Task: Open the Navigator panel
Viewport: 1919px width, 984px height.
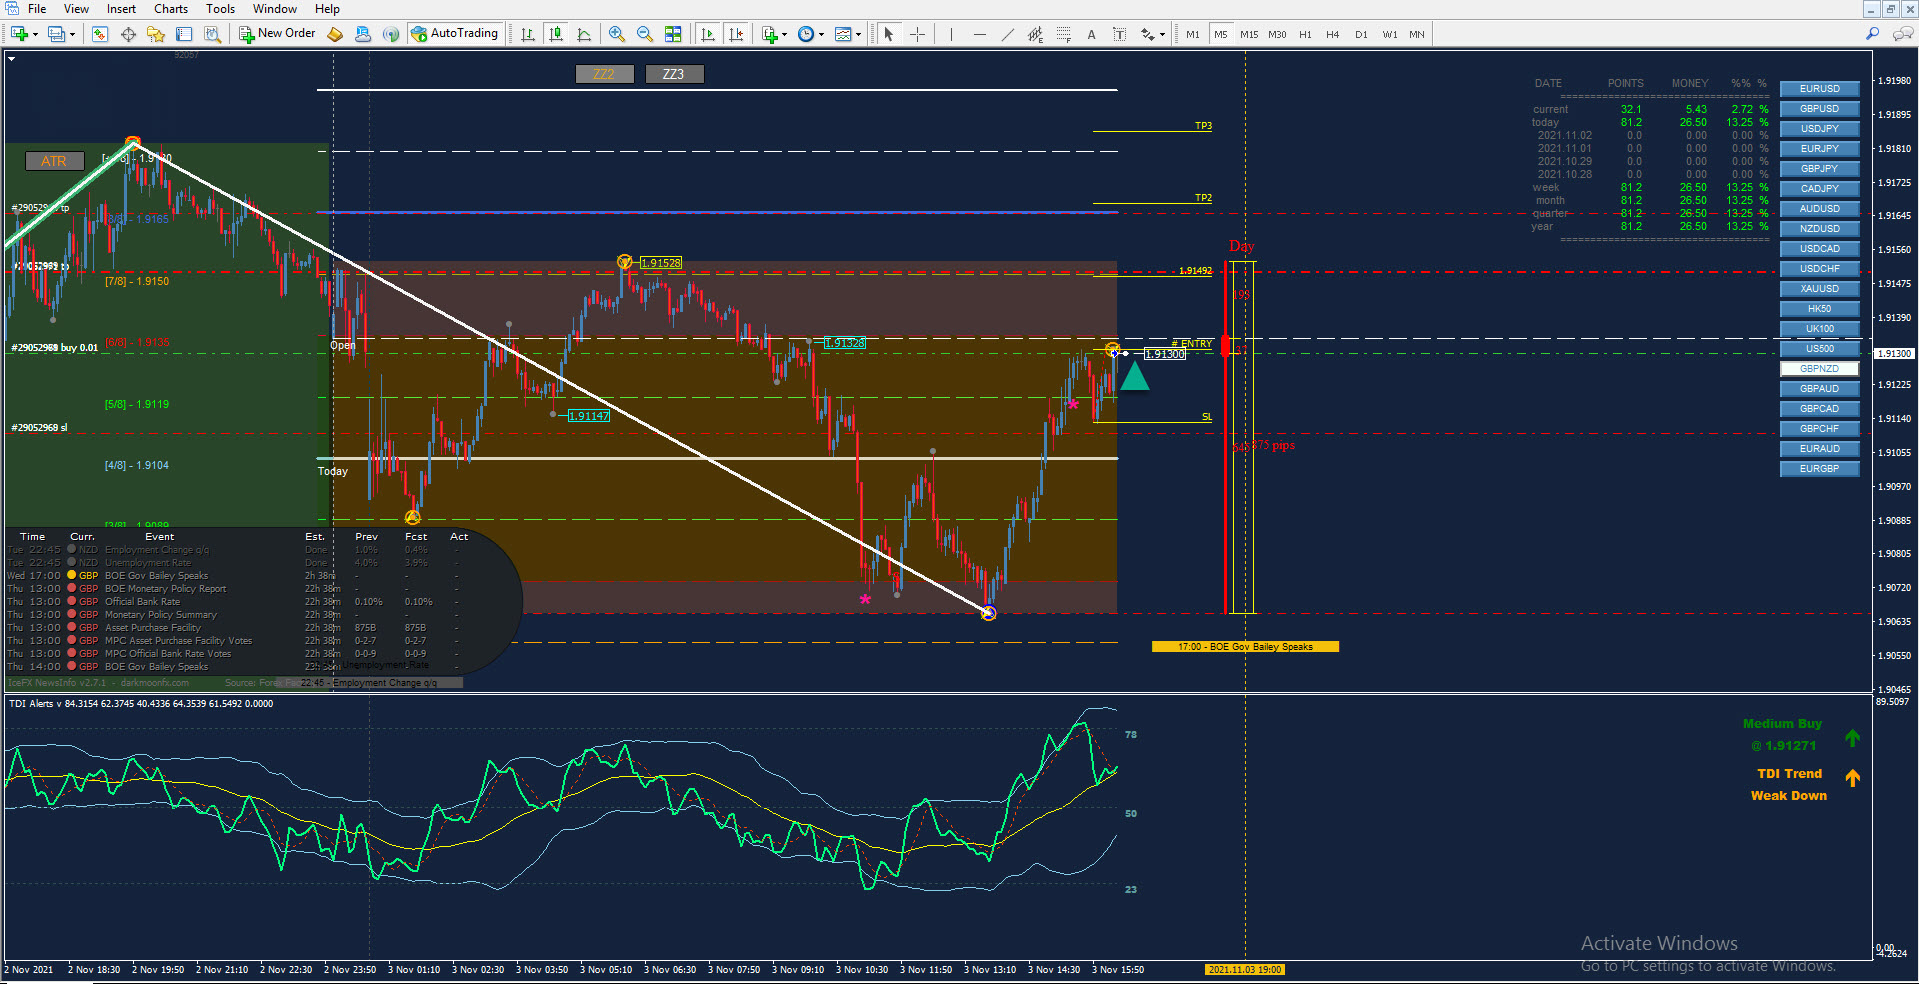Action: 156,34
